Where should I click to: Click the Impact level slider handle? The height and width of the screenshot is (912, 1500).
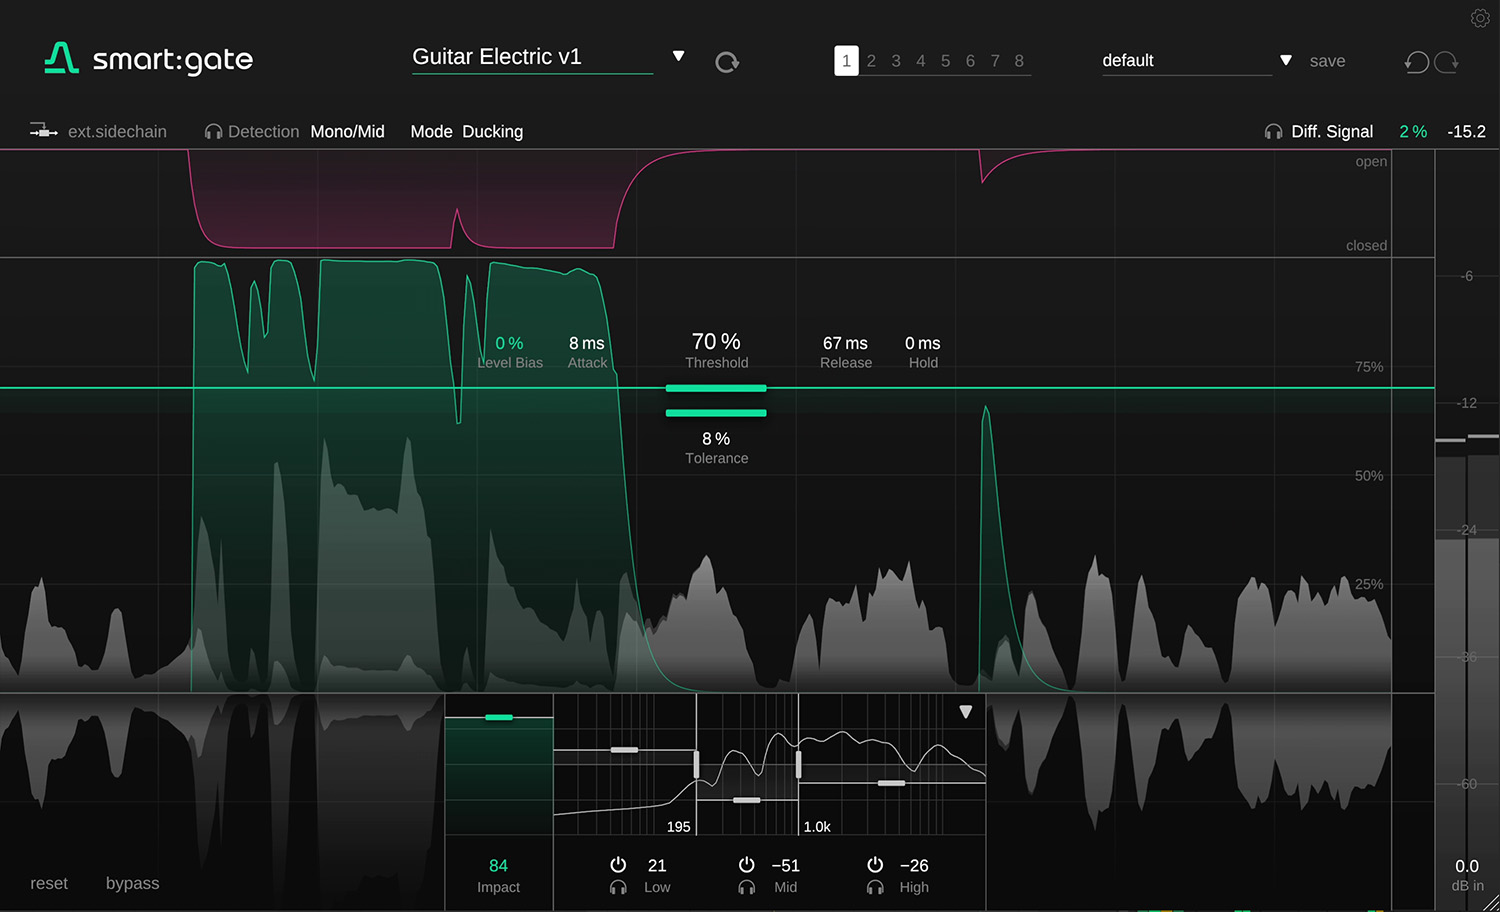(x=499, y=717)
